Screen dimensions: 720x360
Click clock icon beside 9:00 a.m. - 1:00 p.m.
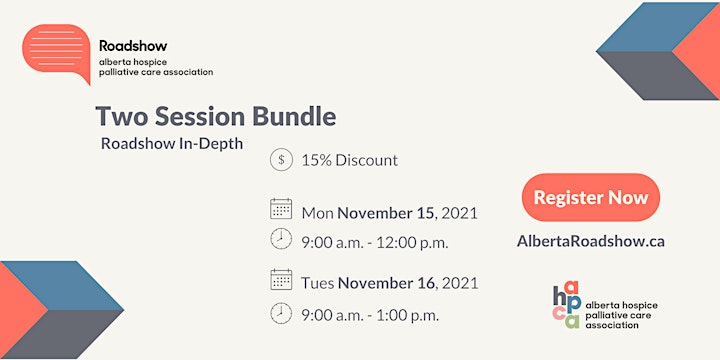coord(281,313)
